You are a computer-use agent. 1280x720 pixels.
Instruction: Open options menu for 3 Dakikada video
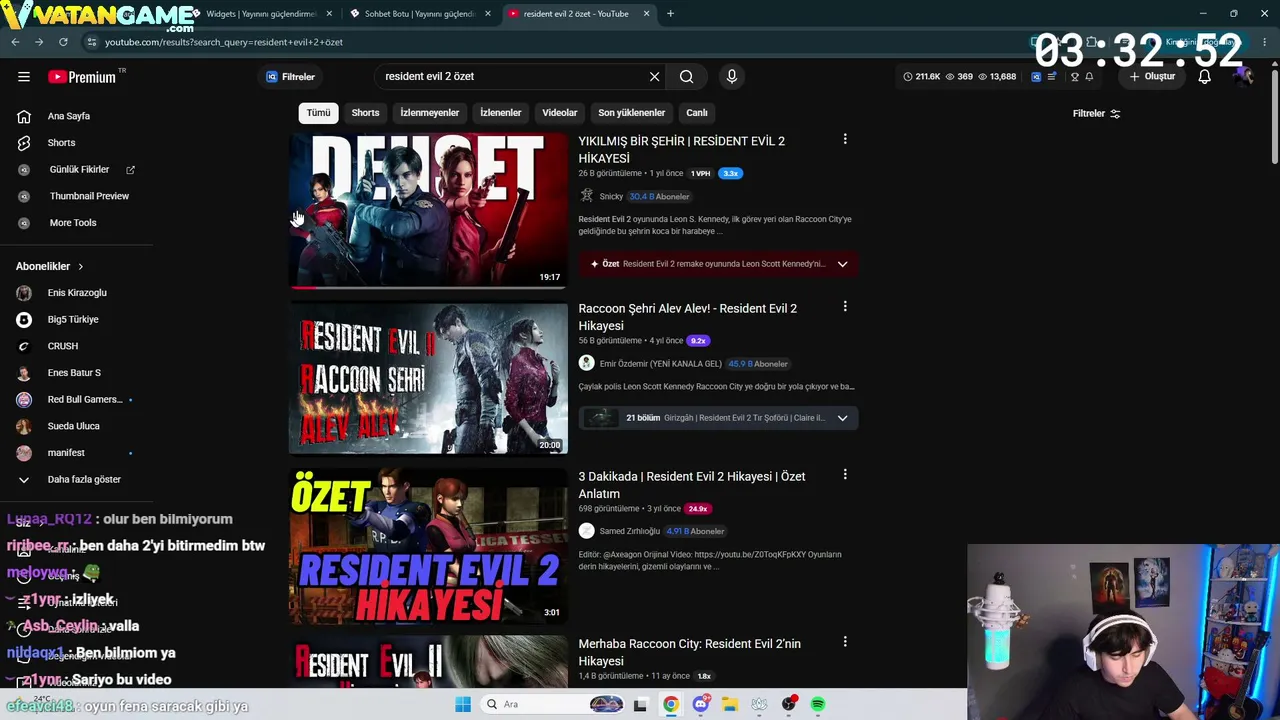[845, 475]
